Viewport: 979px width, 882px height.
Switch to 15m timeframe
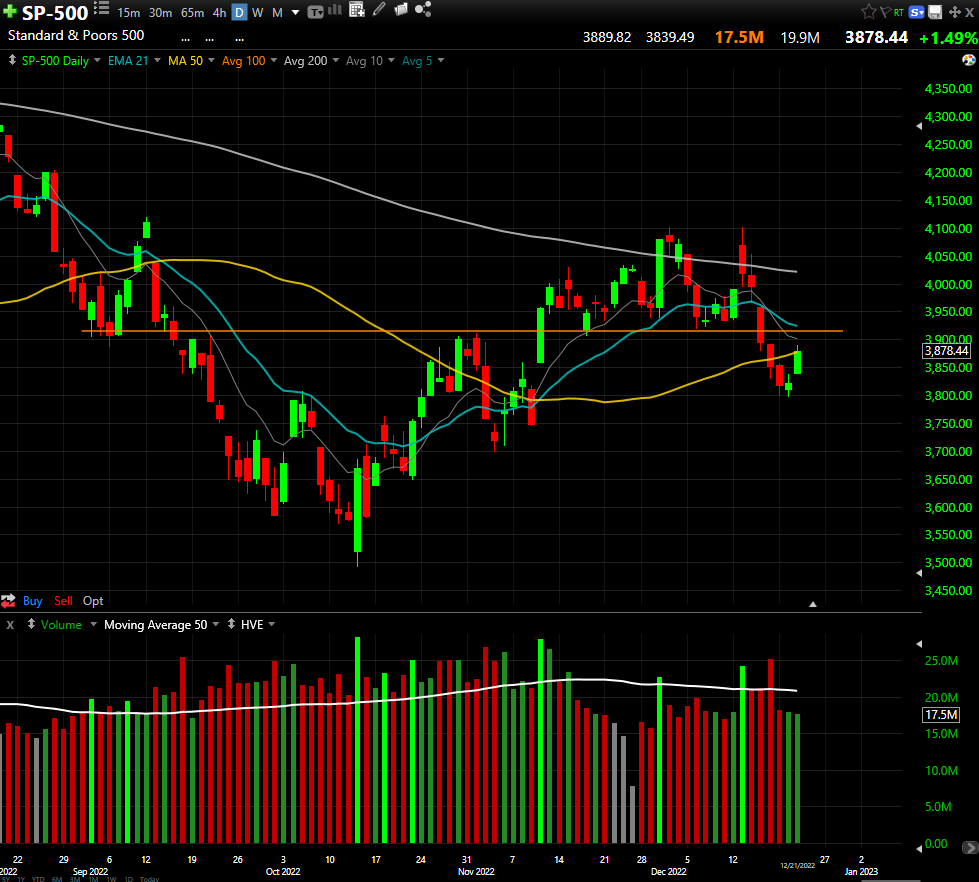coord(129,12)
